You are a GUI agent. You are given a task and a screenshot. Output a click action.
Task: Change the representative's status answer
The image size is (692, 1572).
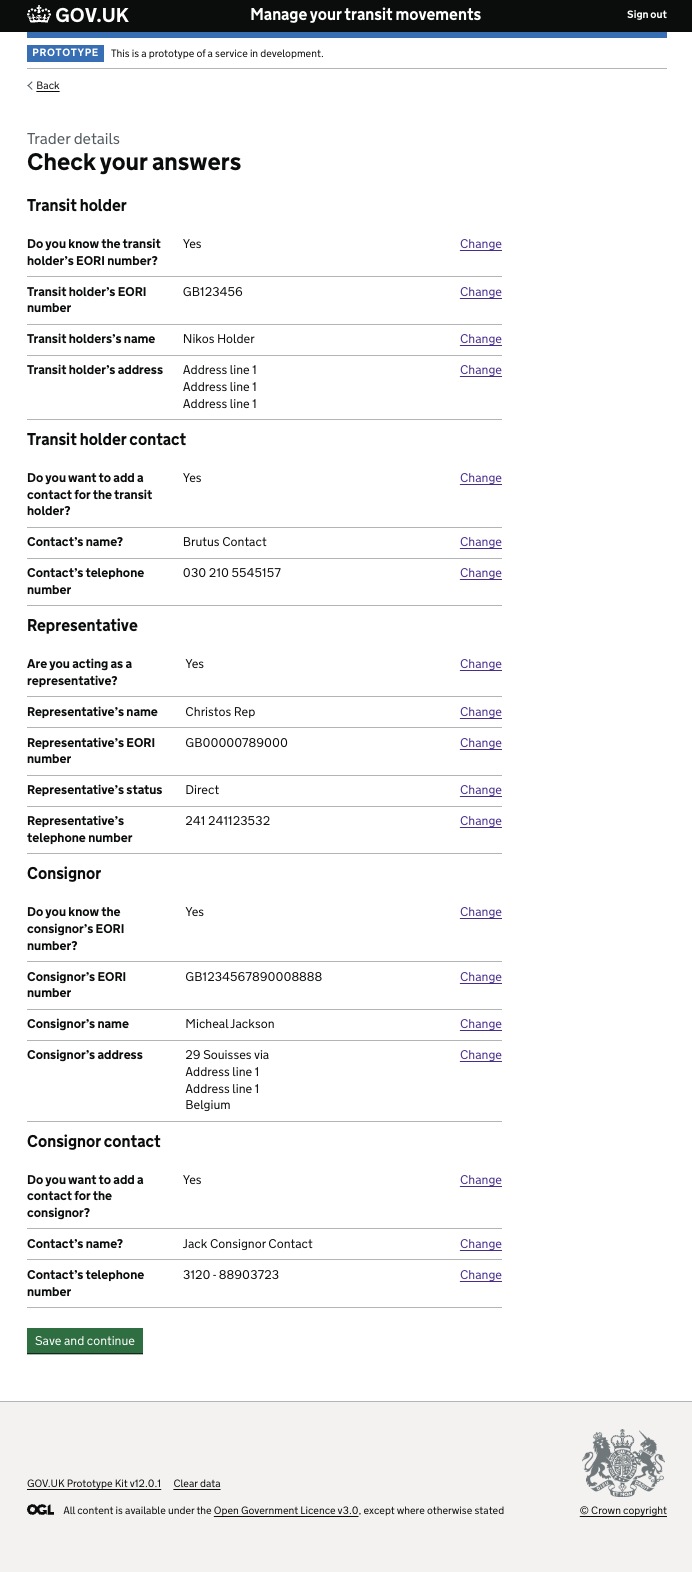[x=480, y=789]
